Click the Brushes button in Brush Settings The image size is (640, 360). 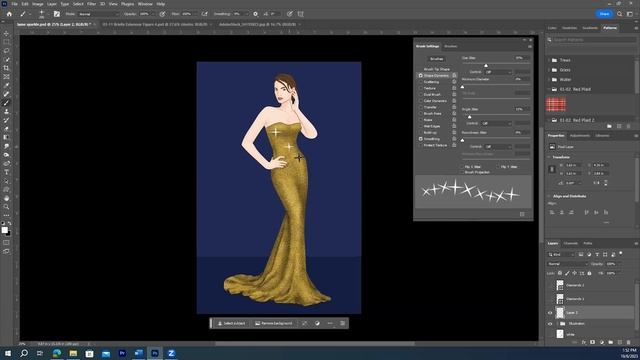(x=437, y=59)
